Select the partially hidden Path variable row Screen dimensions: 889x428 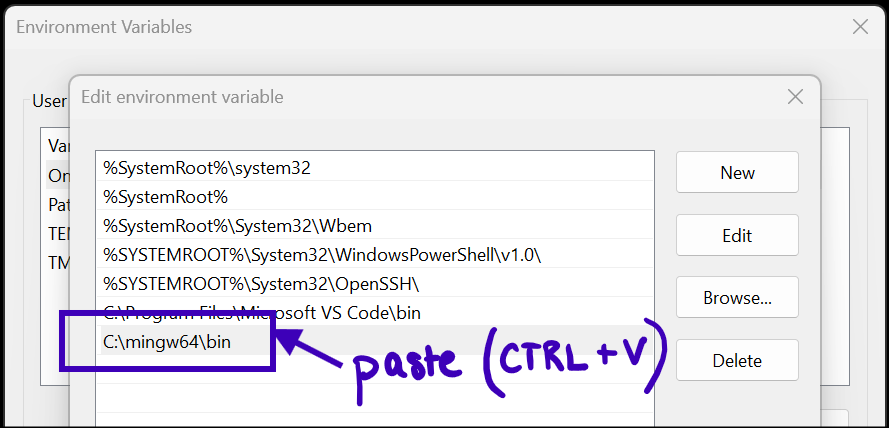pyautogui.click(x=58, y=205)
